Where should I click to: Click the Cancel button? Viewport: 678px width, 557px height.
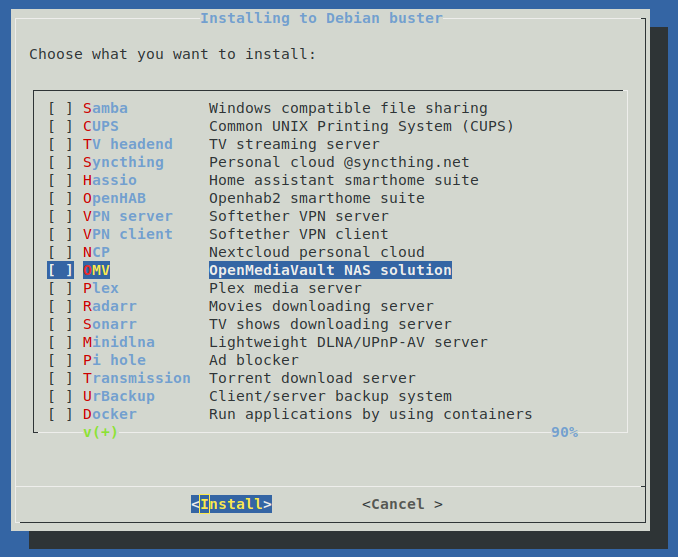click(x=402, y=504)
